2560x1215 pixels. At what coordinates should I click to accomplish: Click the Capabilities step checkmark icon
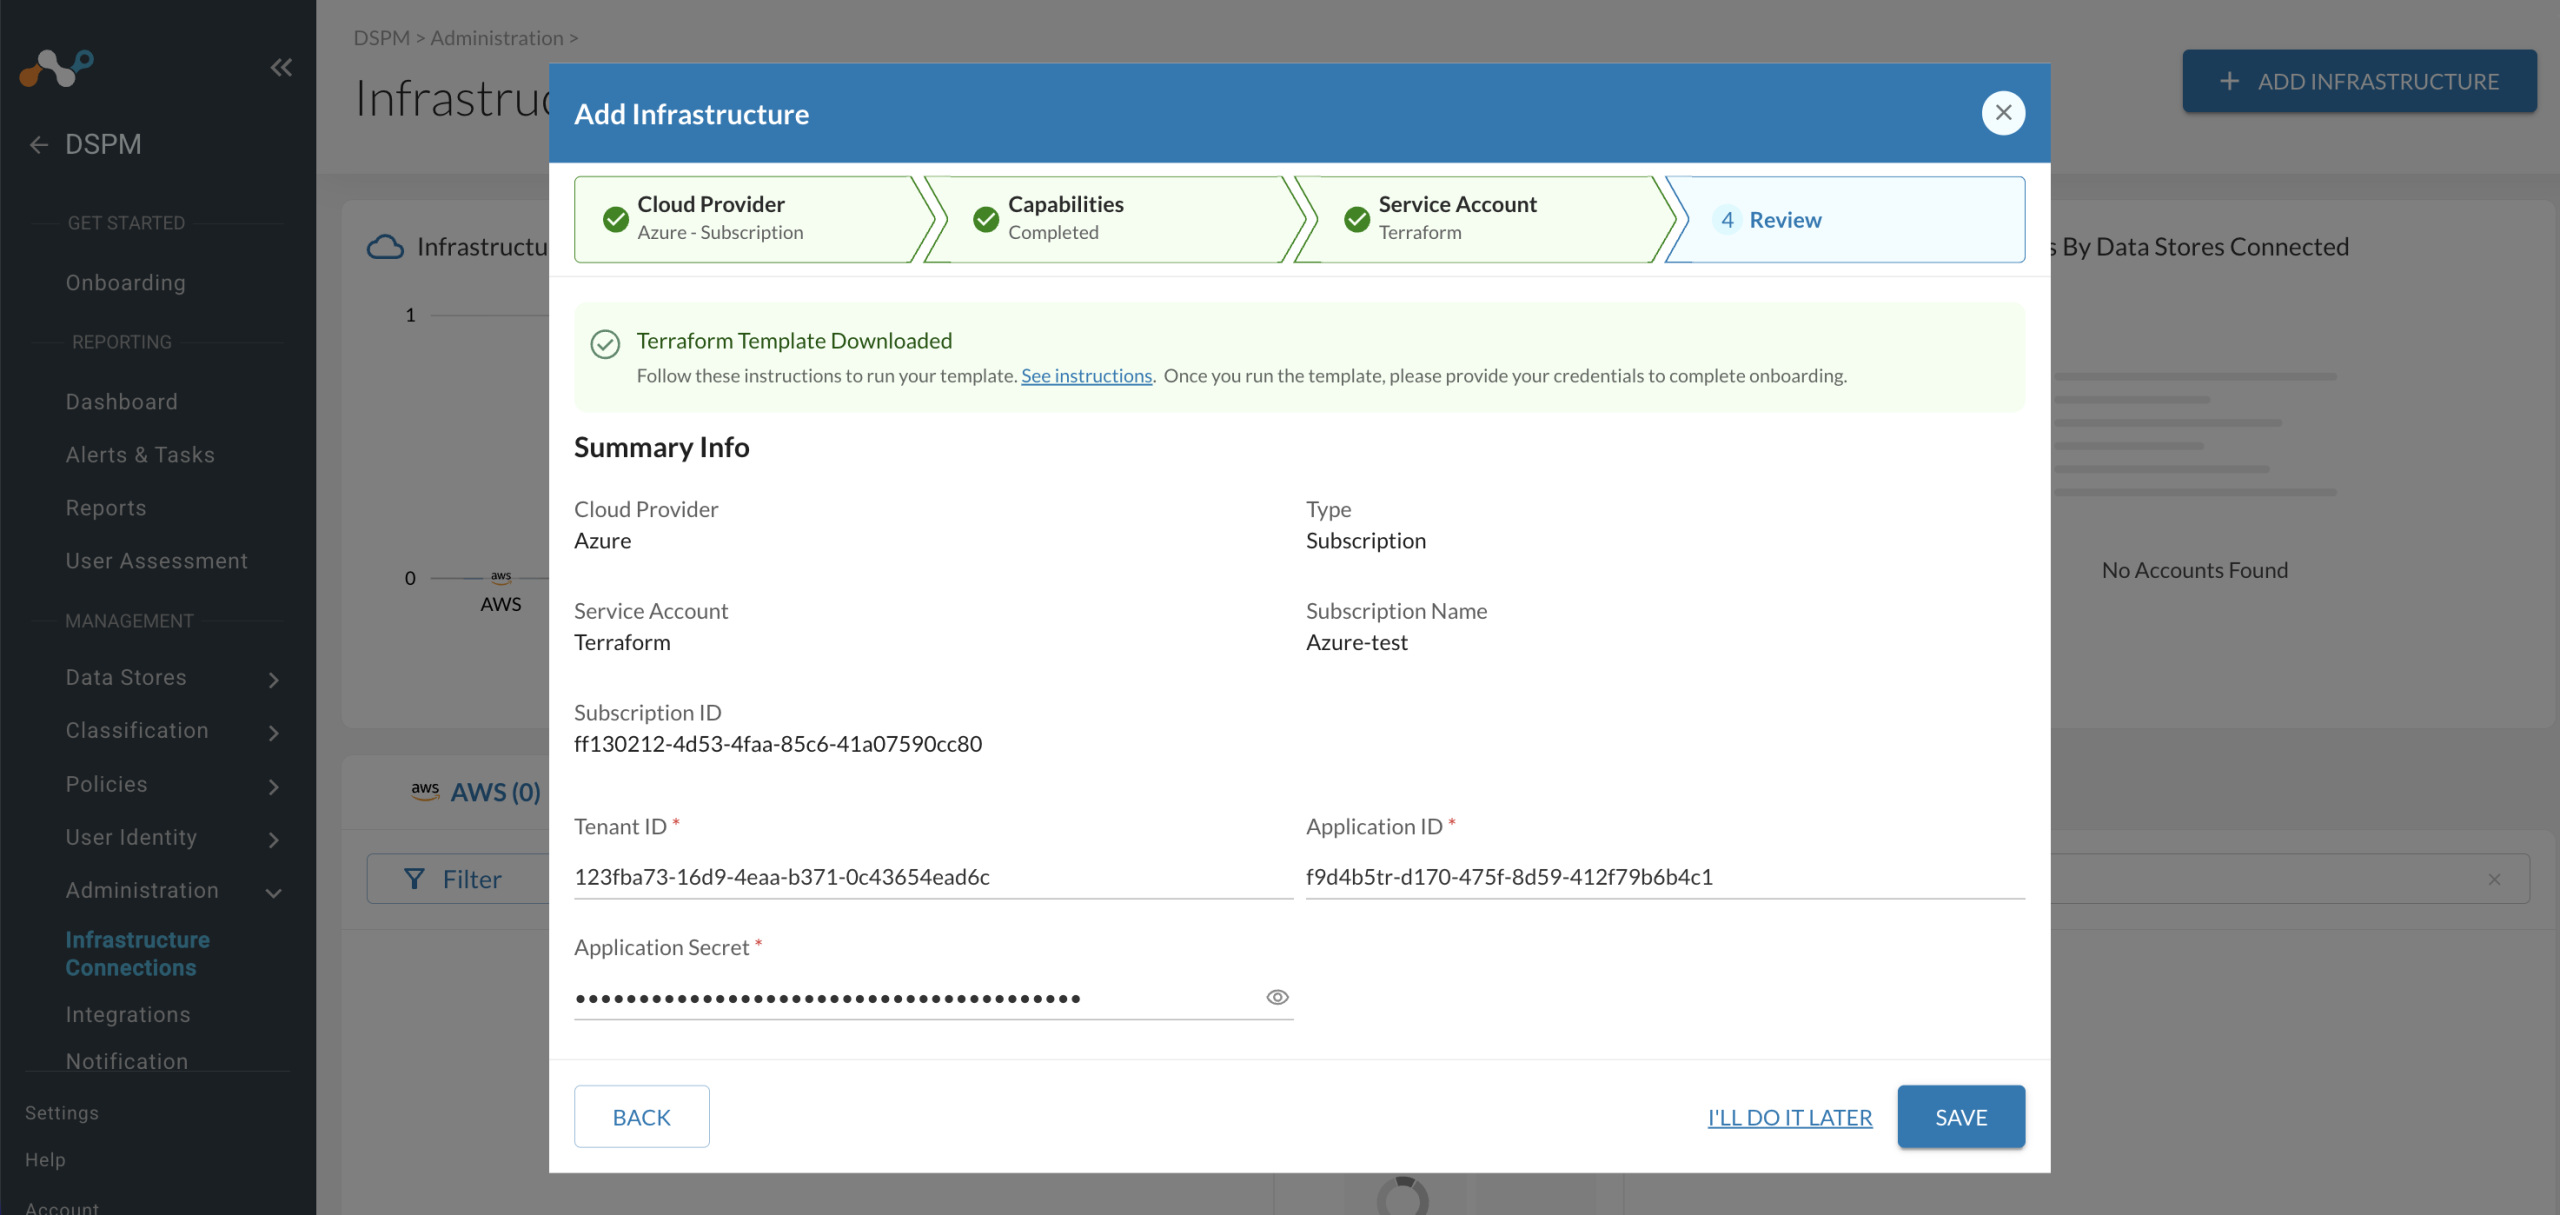tap(986, 219)
